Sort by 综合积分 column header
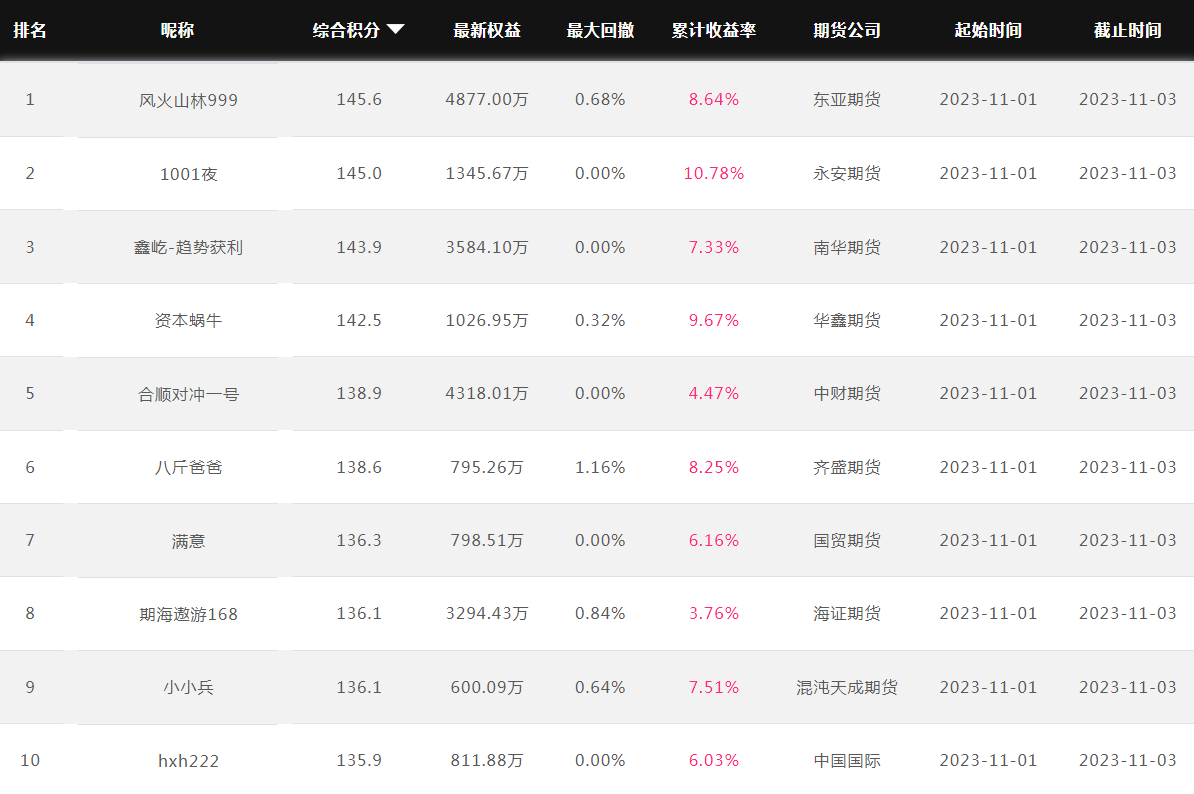1194x794 pixels. [x=346, y=30]
